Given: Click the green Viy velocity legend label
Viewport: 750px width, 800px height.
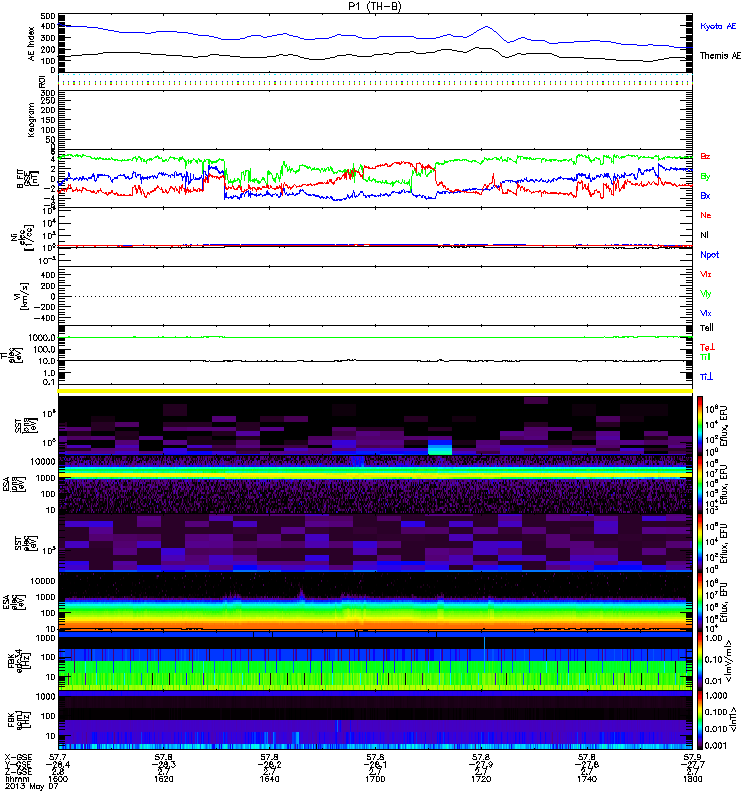Looking at the screenshot, I should [x=706, y=294].
